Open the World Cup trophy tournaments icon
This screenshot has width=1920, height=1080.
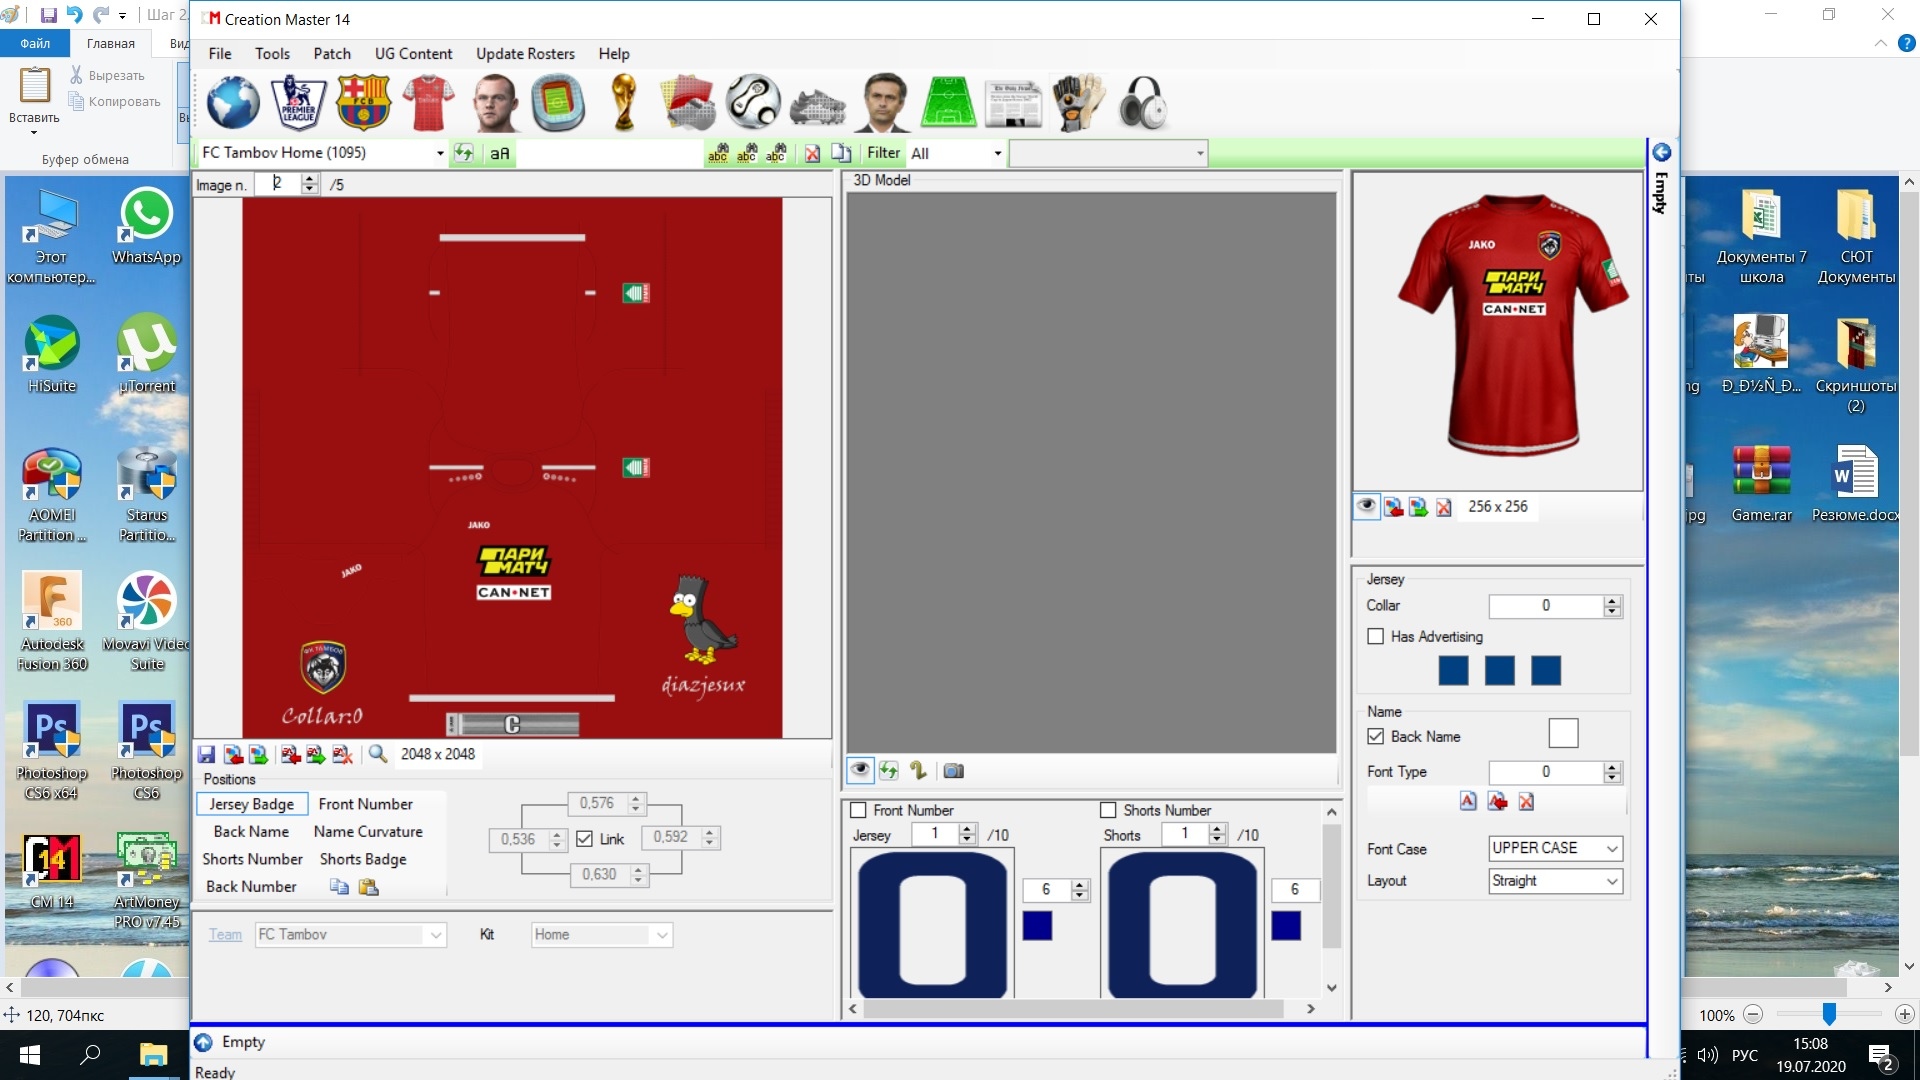624,103
